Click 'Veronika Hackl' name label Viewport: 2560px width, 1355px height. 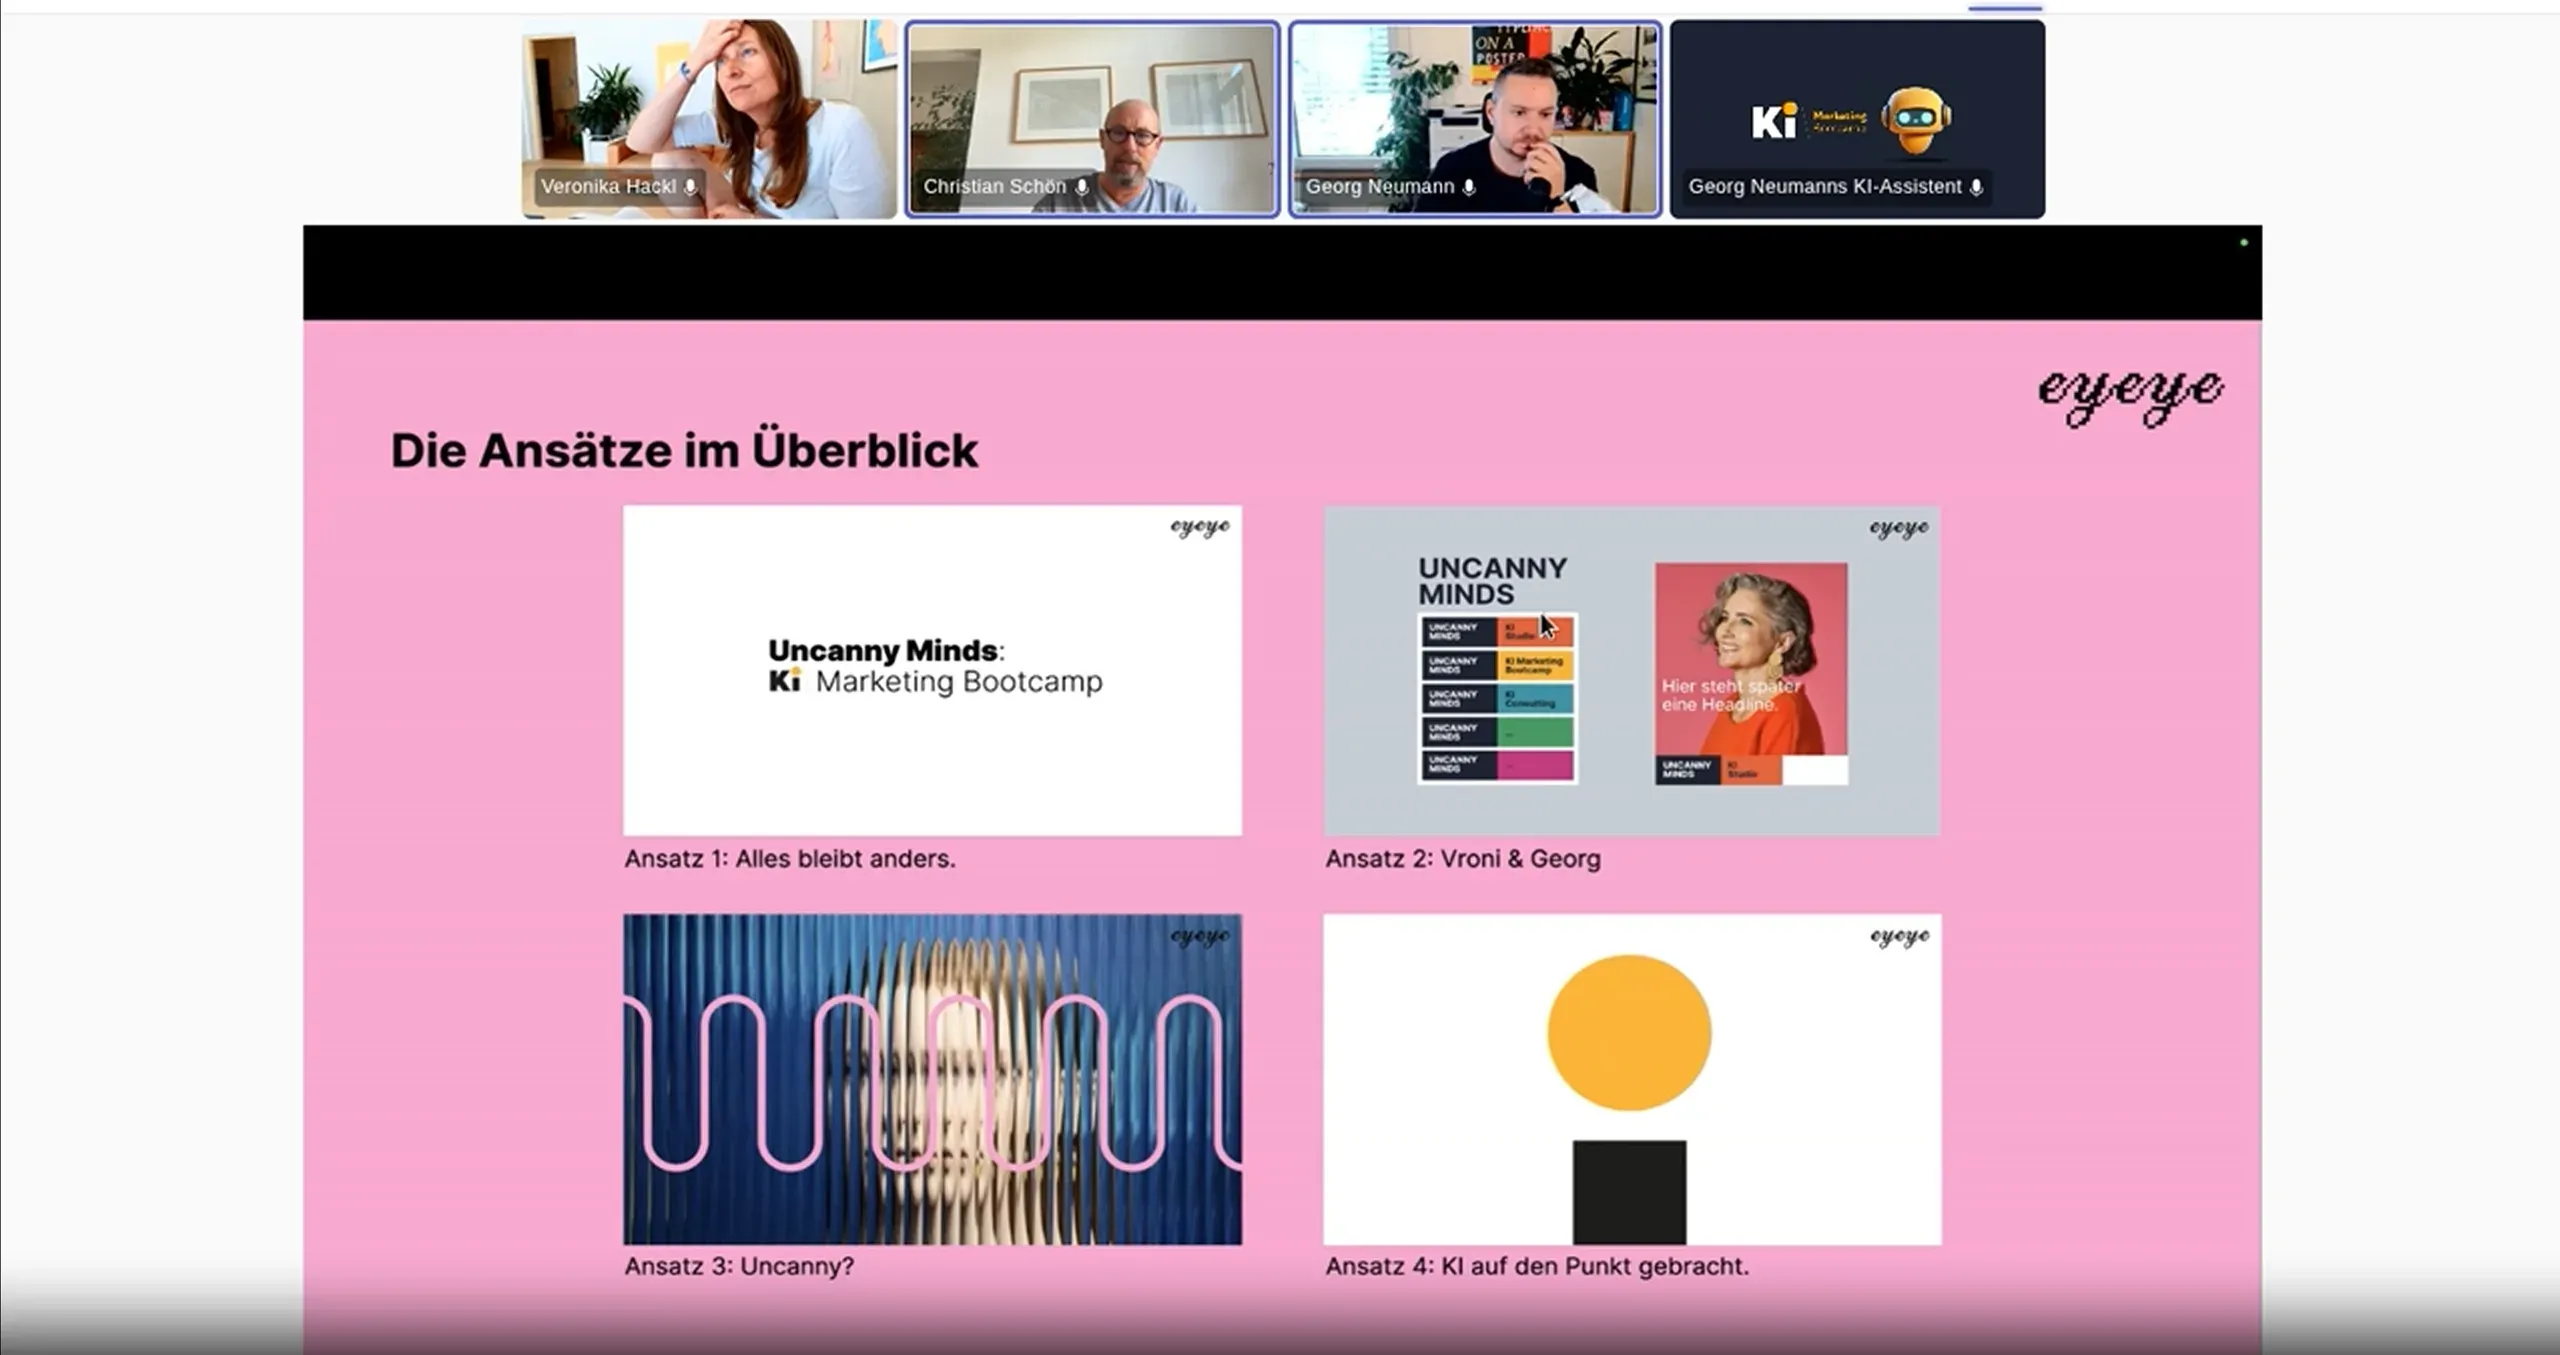609,187
